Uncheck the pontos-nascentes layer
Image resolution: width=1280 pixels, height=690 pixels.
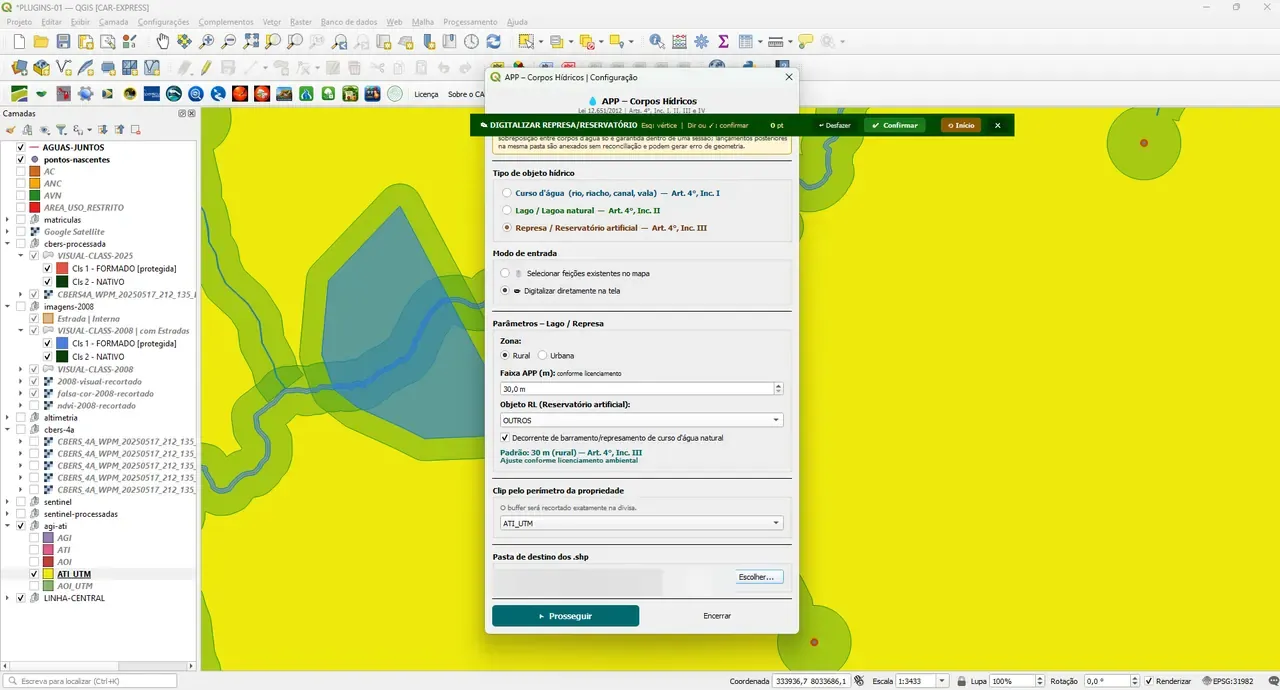coord(20,160)
